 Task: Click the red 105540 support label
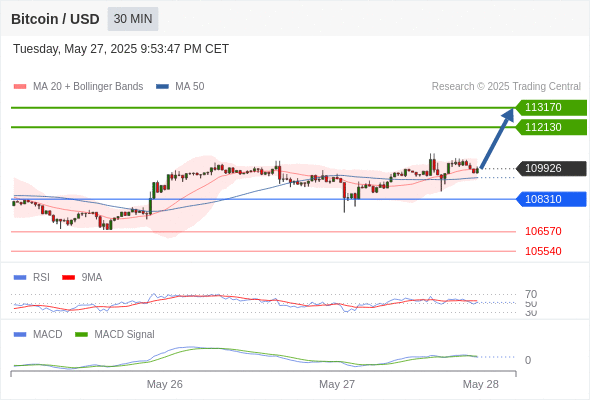(x=543, y=251)
